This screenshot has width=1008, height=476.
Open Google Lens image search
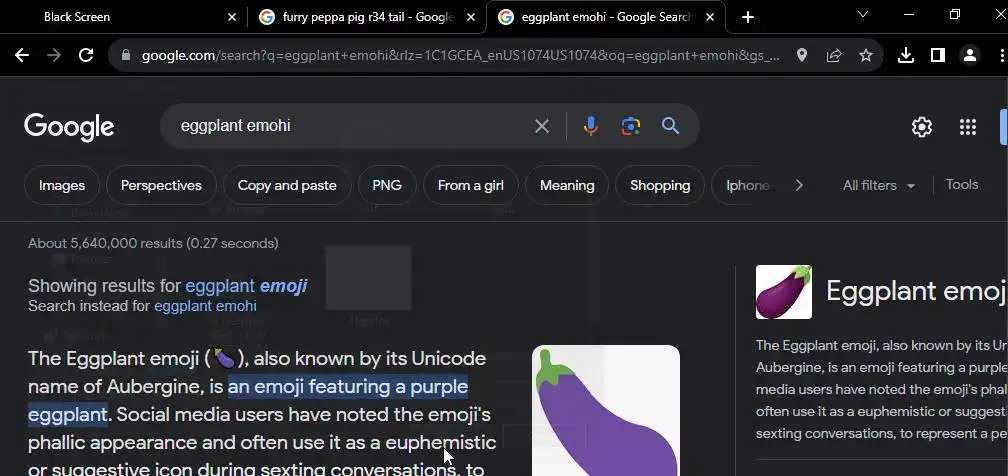click(630, 126)
